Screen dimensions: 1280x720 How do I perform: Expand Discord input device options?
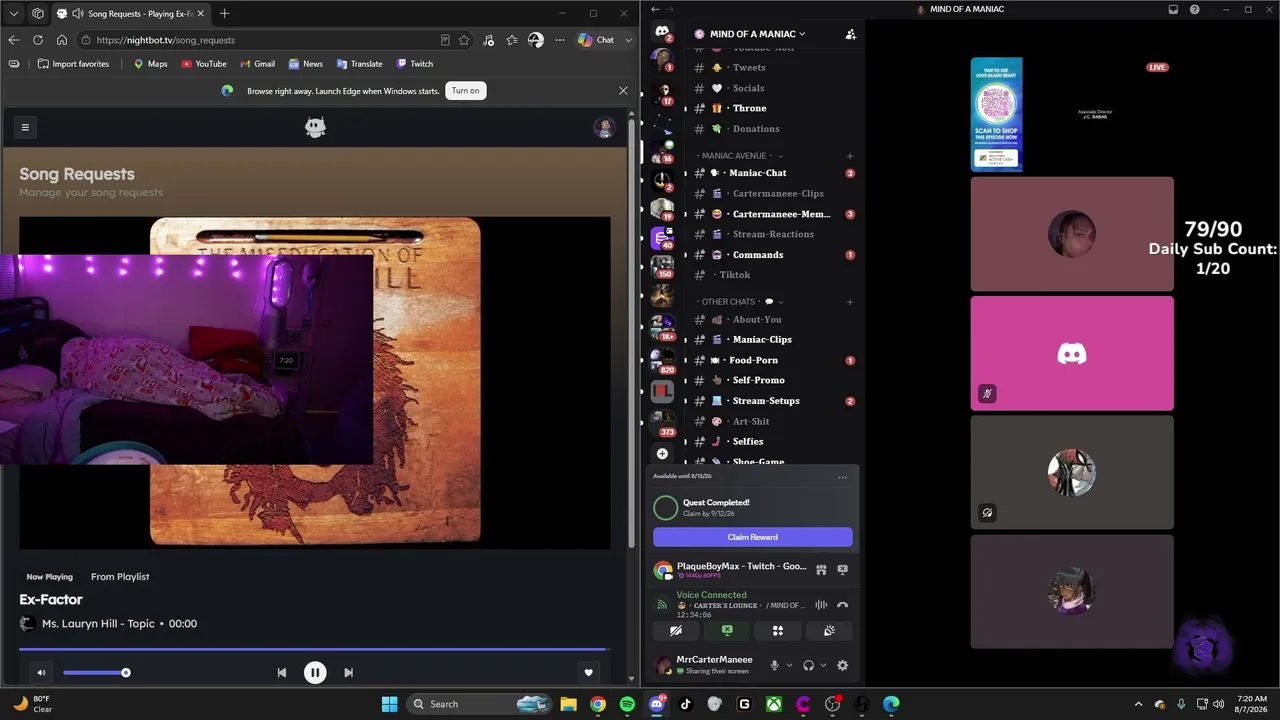point(789,666)
